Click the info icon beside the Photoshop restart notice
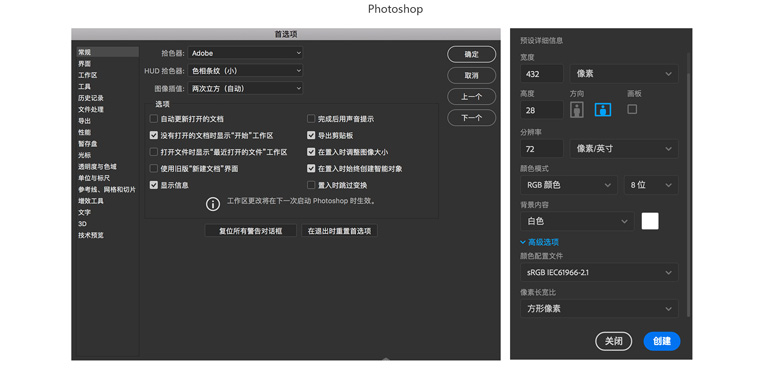780x368 pixels. [213, 203]
